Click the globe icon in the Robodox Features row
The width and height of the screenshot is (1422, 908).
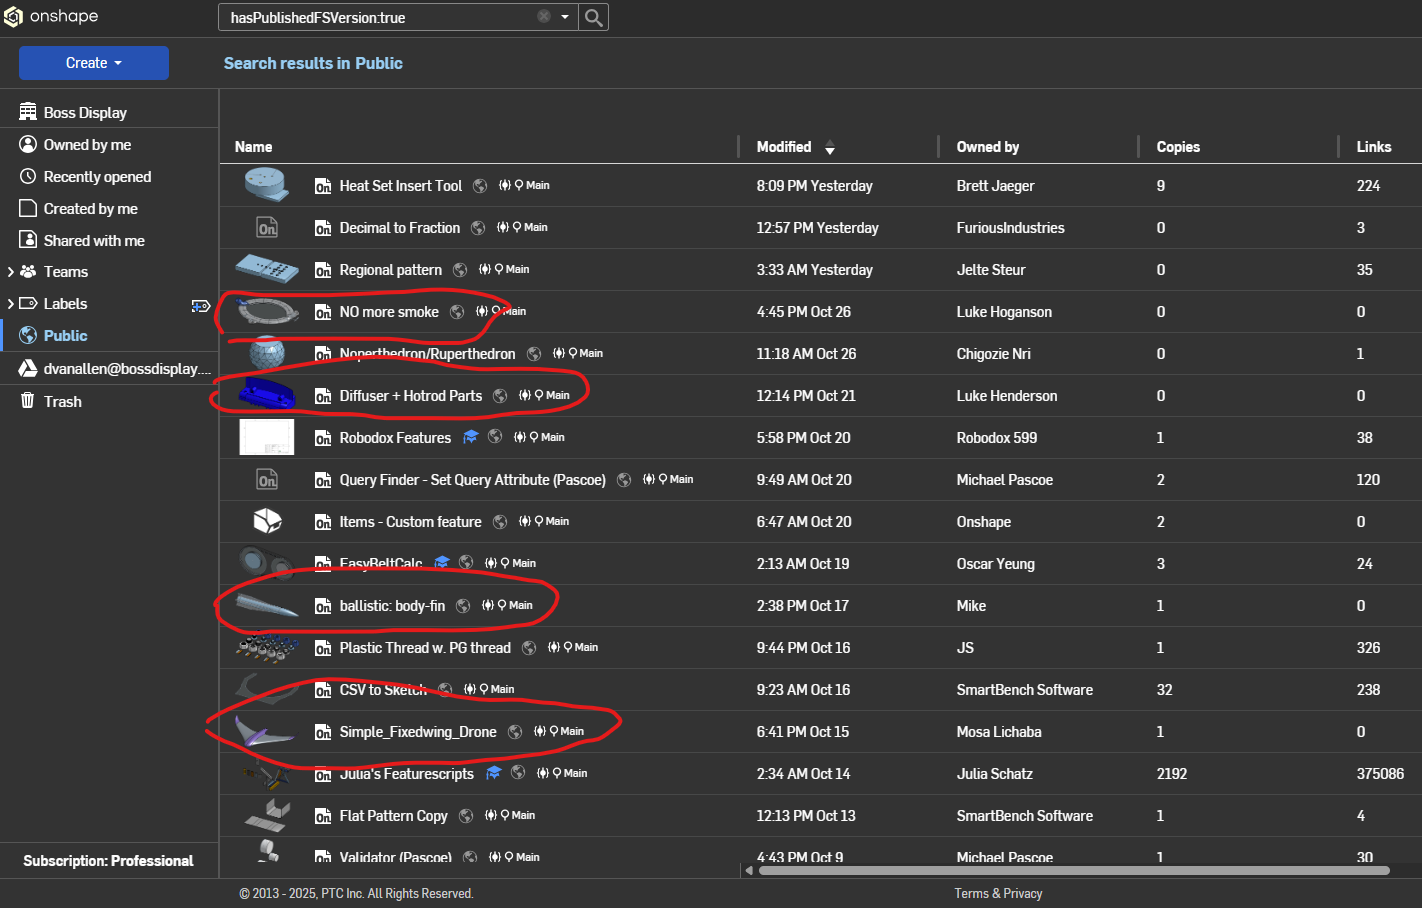point(495,437)
